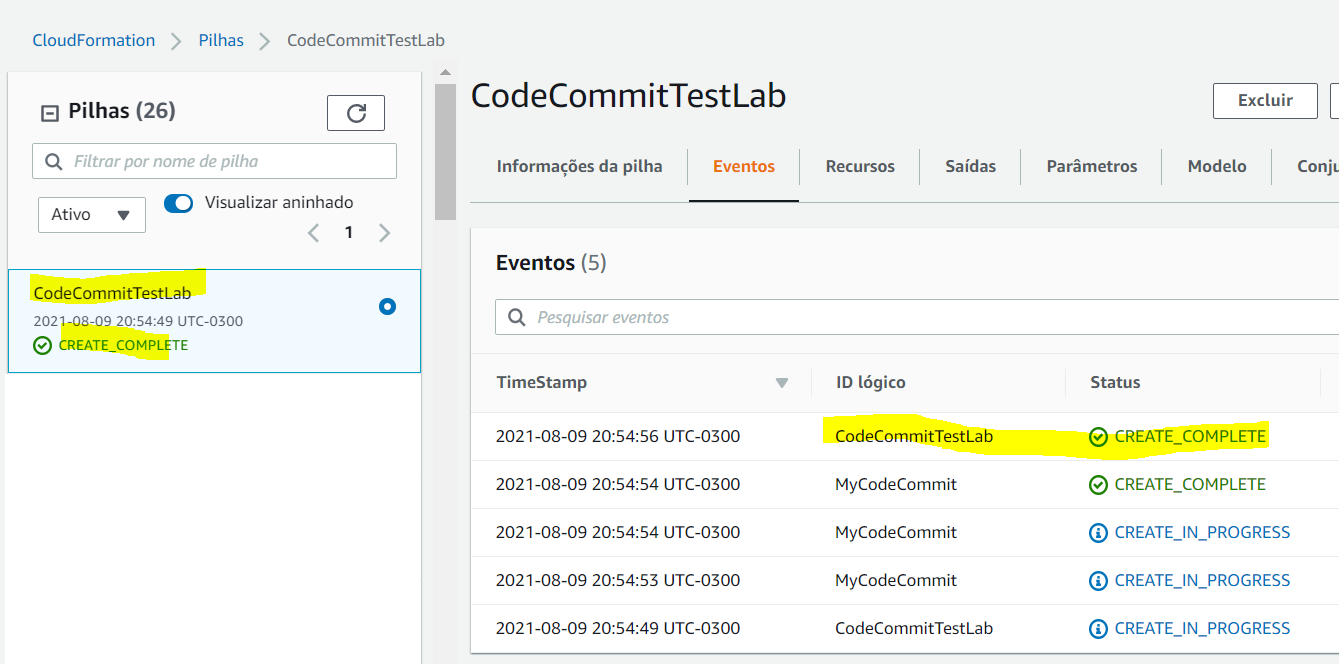Click search magnifier icon in events search
Image resolution: width=1339 pixels, height=664 pixels.
(x=517, y=317)
